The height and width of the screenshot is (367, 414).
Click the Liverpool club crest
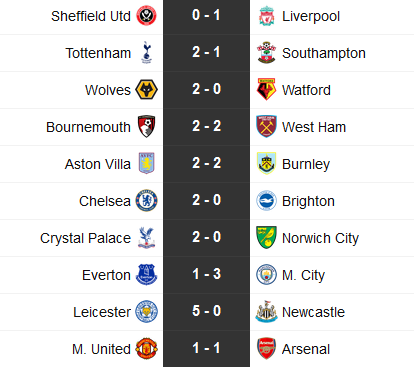pos(266,16)
